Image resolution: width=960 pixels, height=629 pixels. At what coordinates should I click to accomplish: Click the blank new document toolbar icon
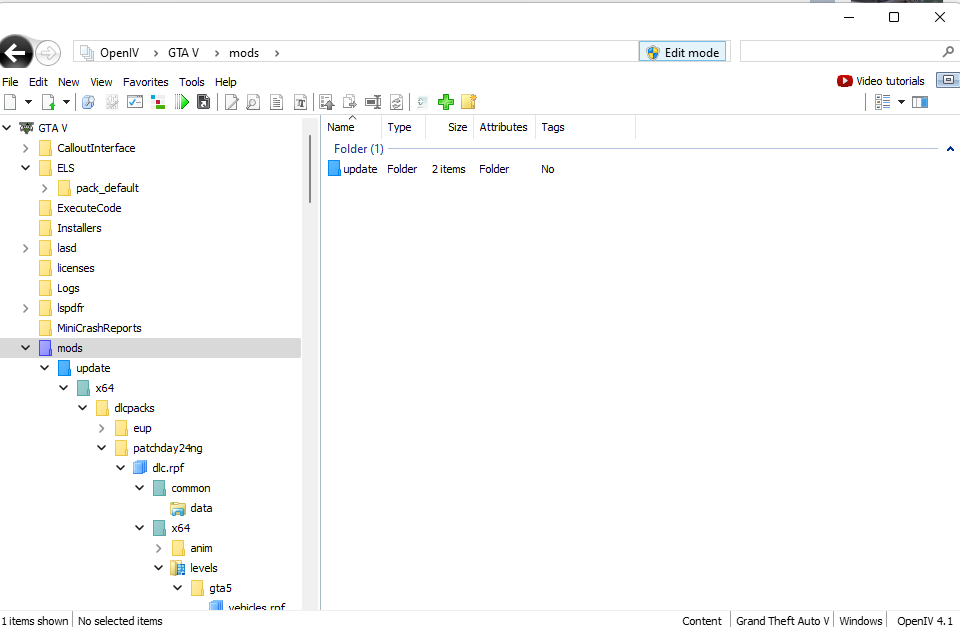click(x=10, y=102)
